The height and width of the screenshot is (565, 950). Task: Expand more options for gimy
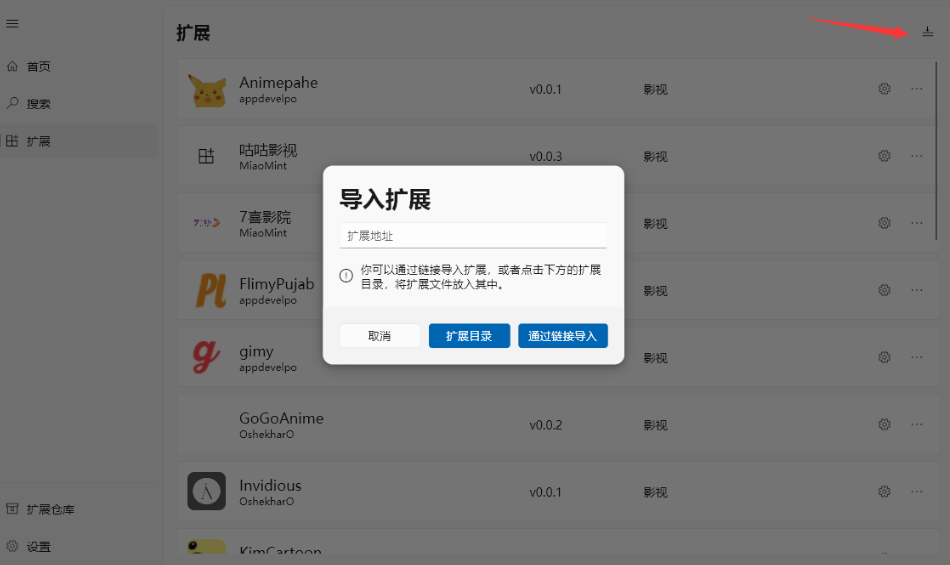[917, 357]
